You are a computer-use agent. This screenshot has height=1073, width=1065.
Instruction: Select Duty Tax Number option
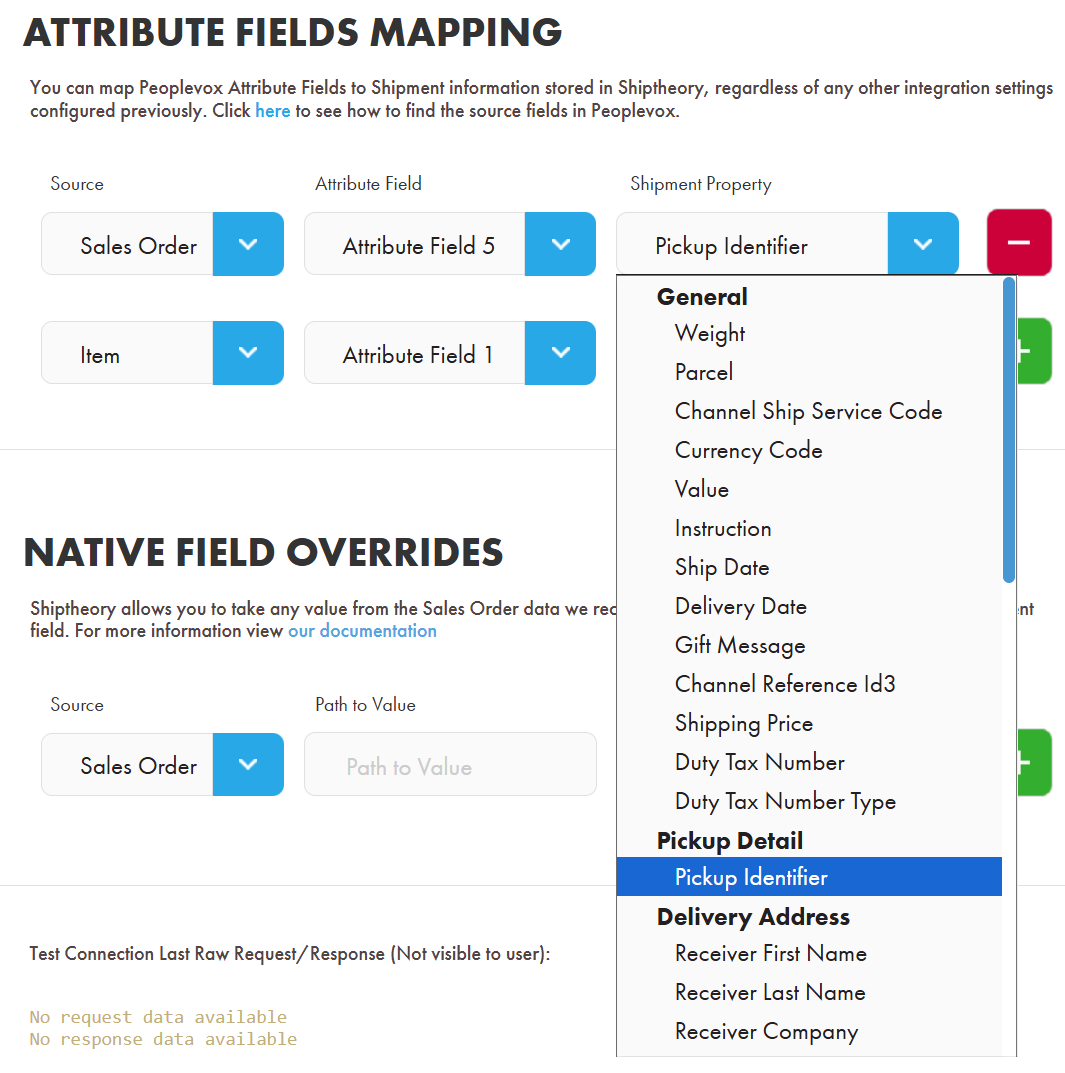tap(809, 762)
